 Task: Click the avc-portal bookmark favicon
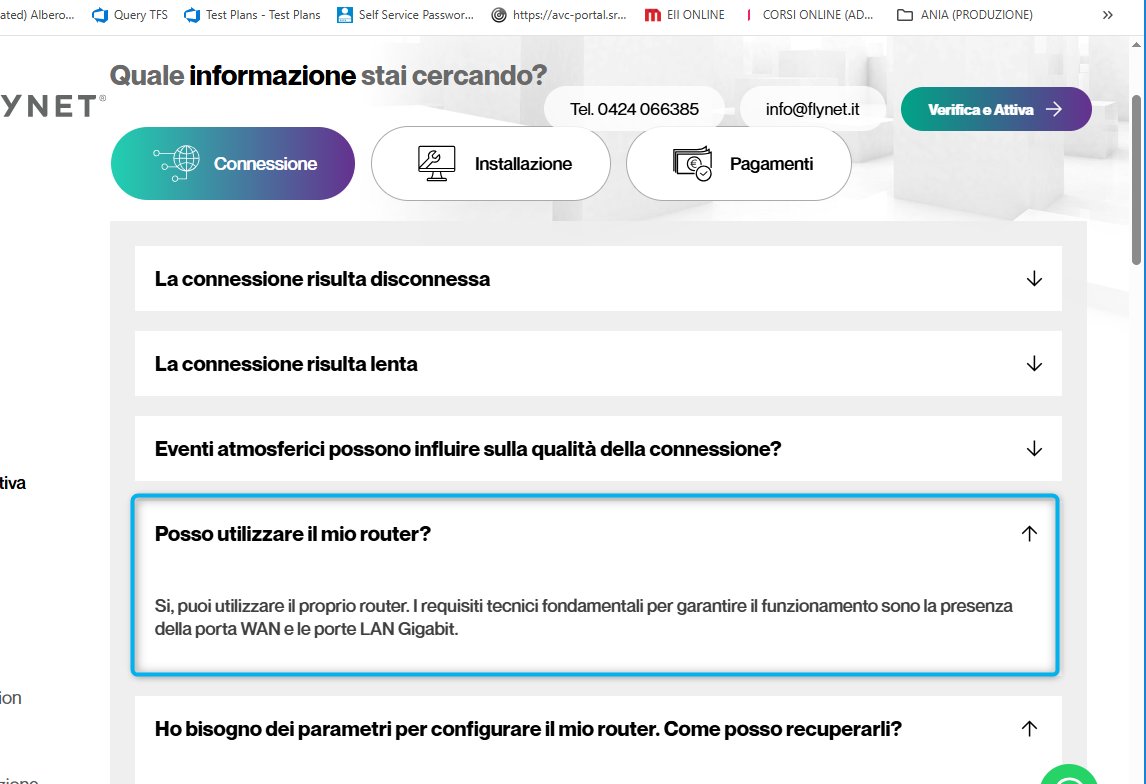498,15
